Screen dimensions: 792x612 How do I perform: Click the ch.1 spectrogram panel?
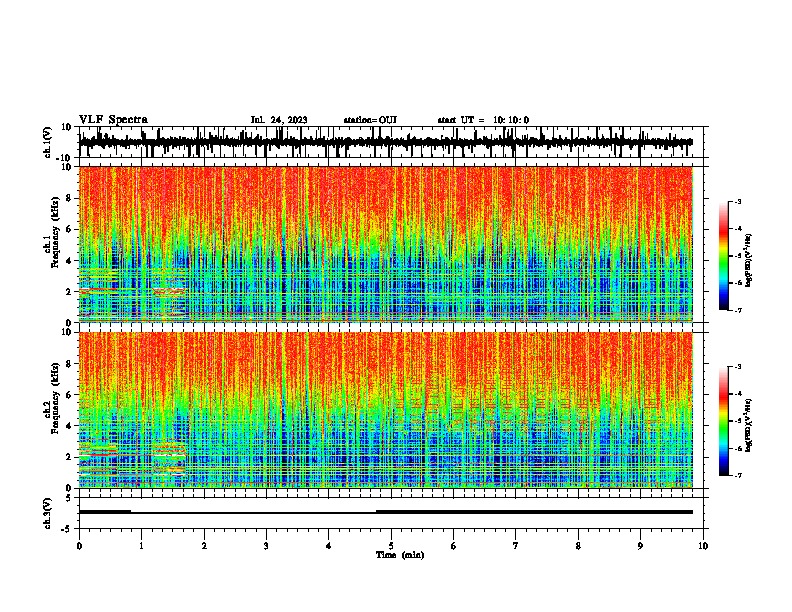[385, 244]
